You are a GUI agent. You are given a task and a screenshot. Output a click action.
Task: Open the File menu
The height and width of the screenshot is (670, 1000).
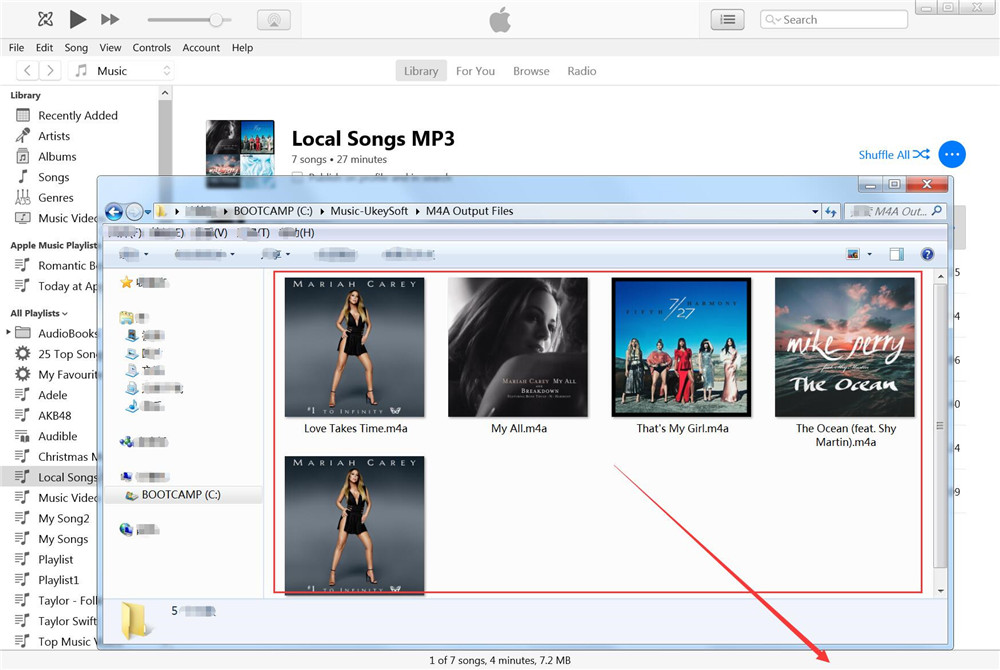[x=17, y=48]
